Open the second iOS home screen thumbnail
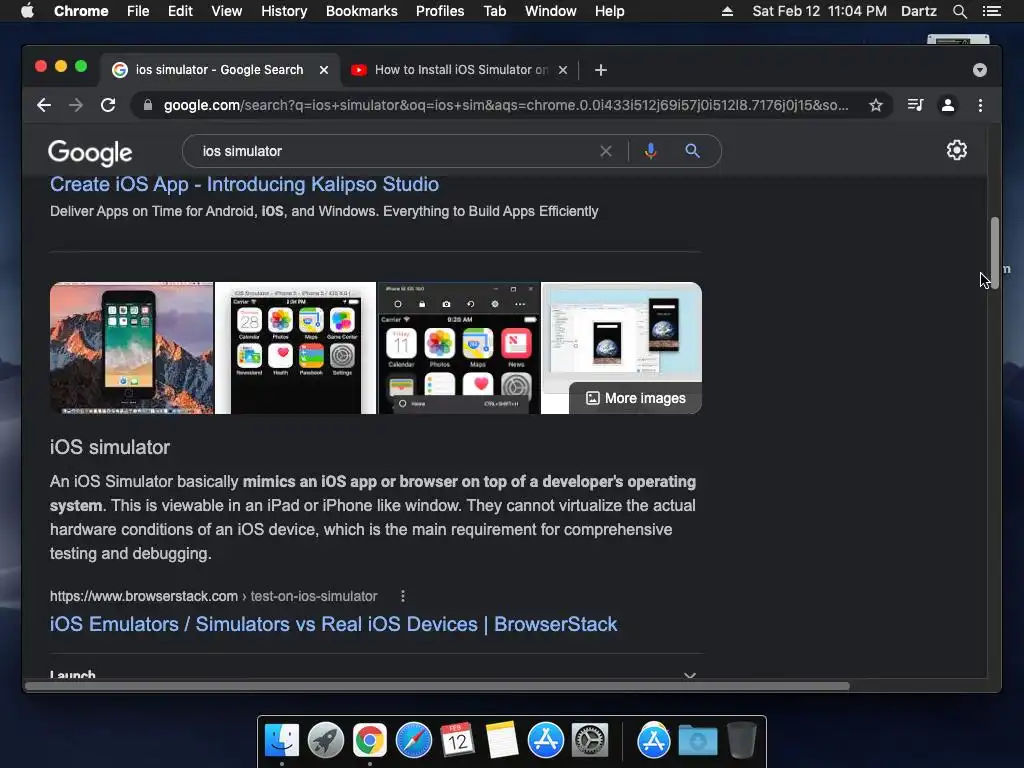This screenshot has width=1024, height=768. click(295, 348)
